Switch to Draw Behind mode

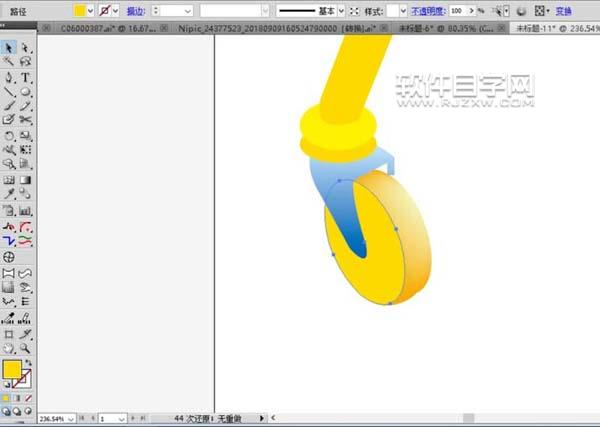16,411
